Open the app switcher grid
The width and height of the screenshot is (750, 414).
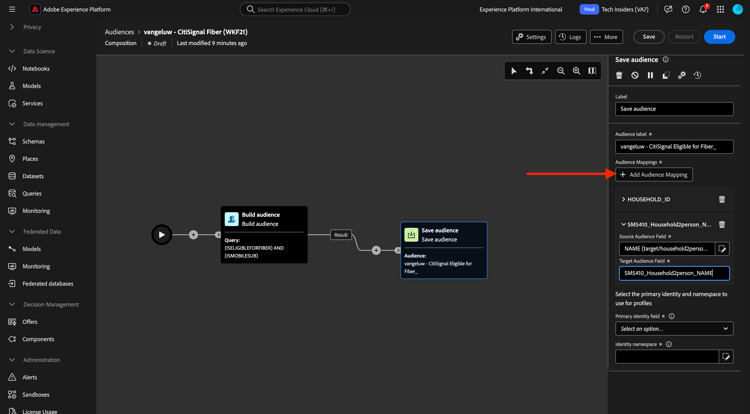click(720, 9)
